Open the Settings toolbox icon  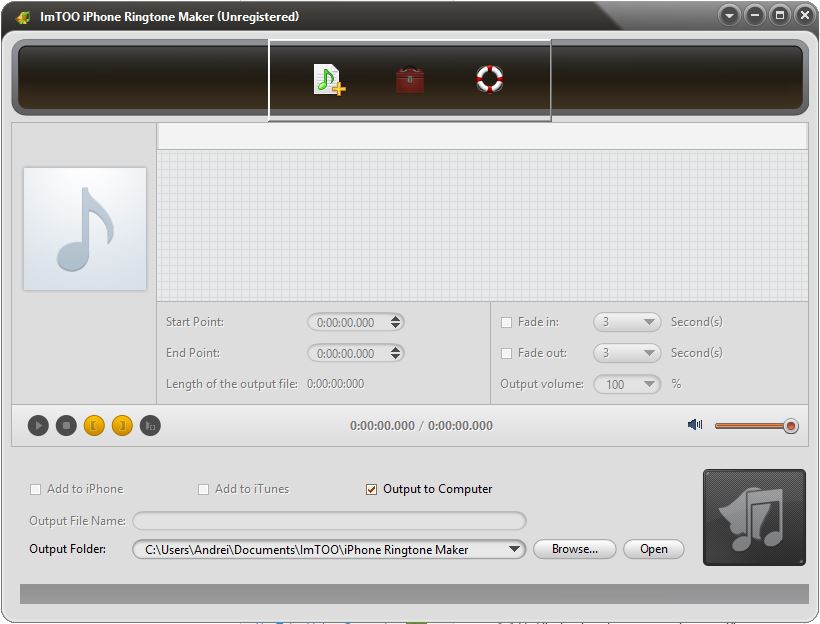point(410,80)
